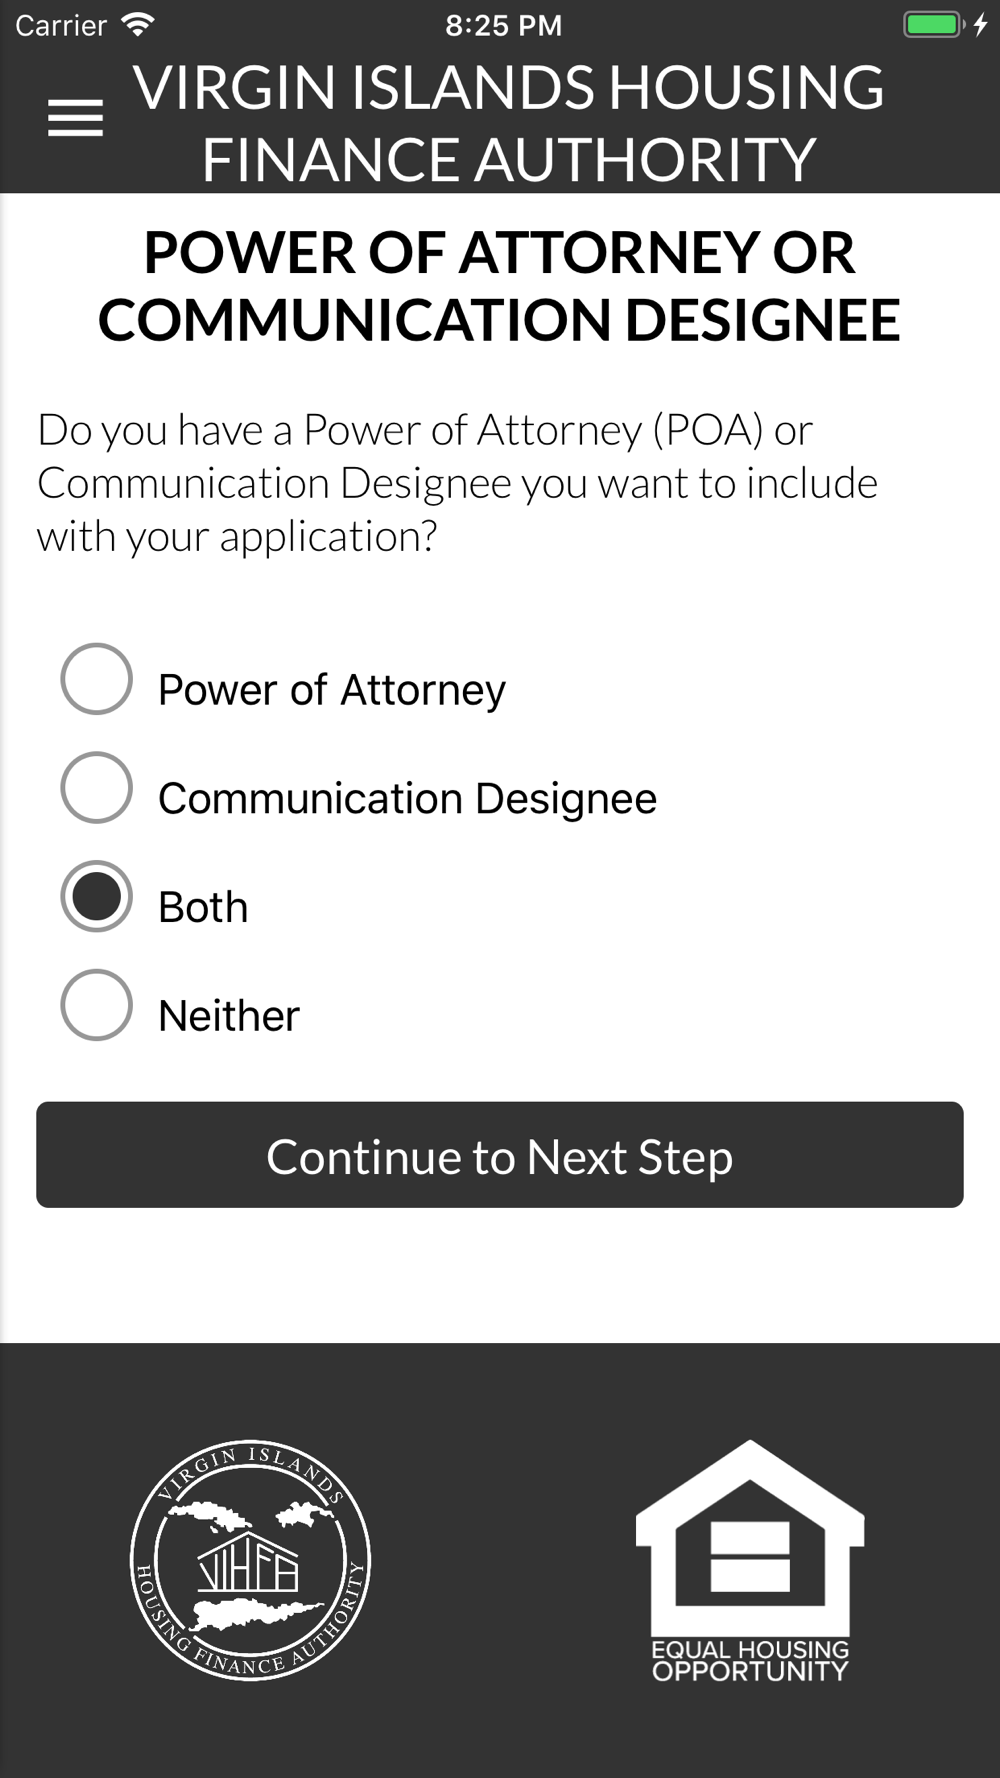Select the Both radio button

[x=97, y=896]
